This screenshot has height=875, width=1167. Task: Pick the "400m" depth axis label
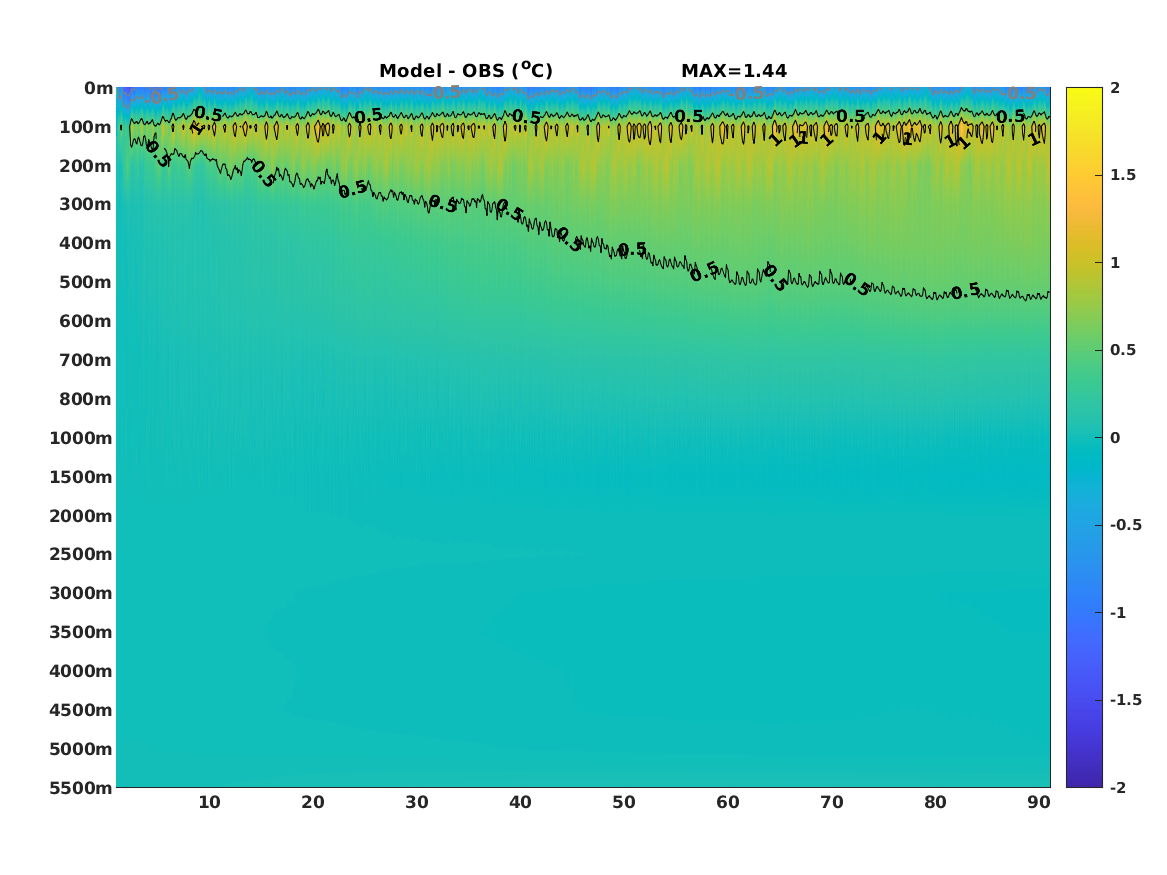point(86,243)
